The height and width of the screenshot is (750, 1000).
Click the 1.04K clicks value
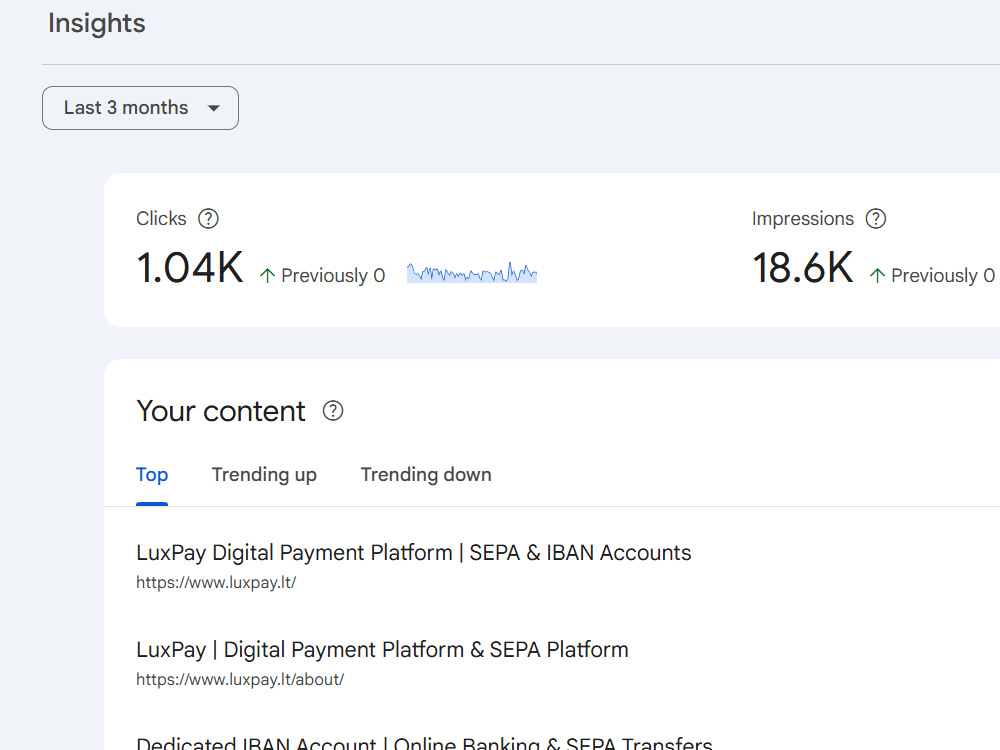coord(189,268)
